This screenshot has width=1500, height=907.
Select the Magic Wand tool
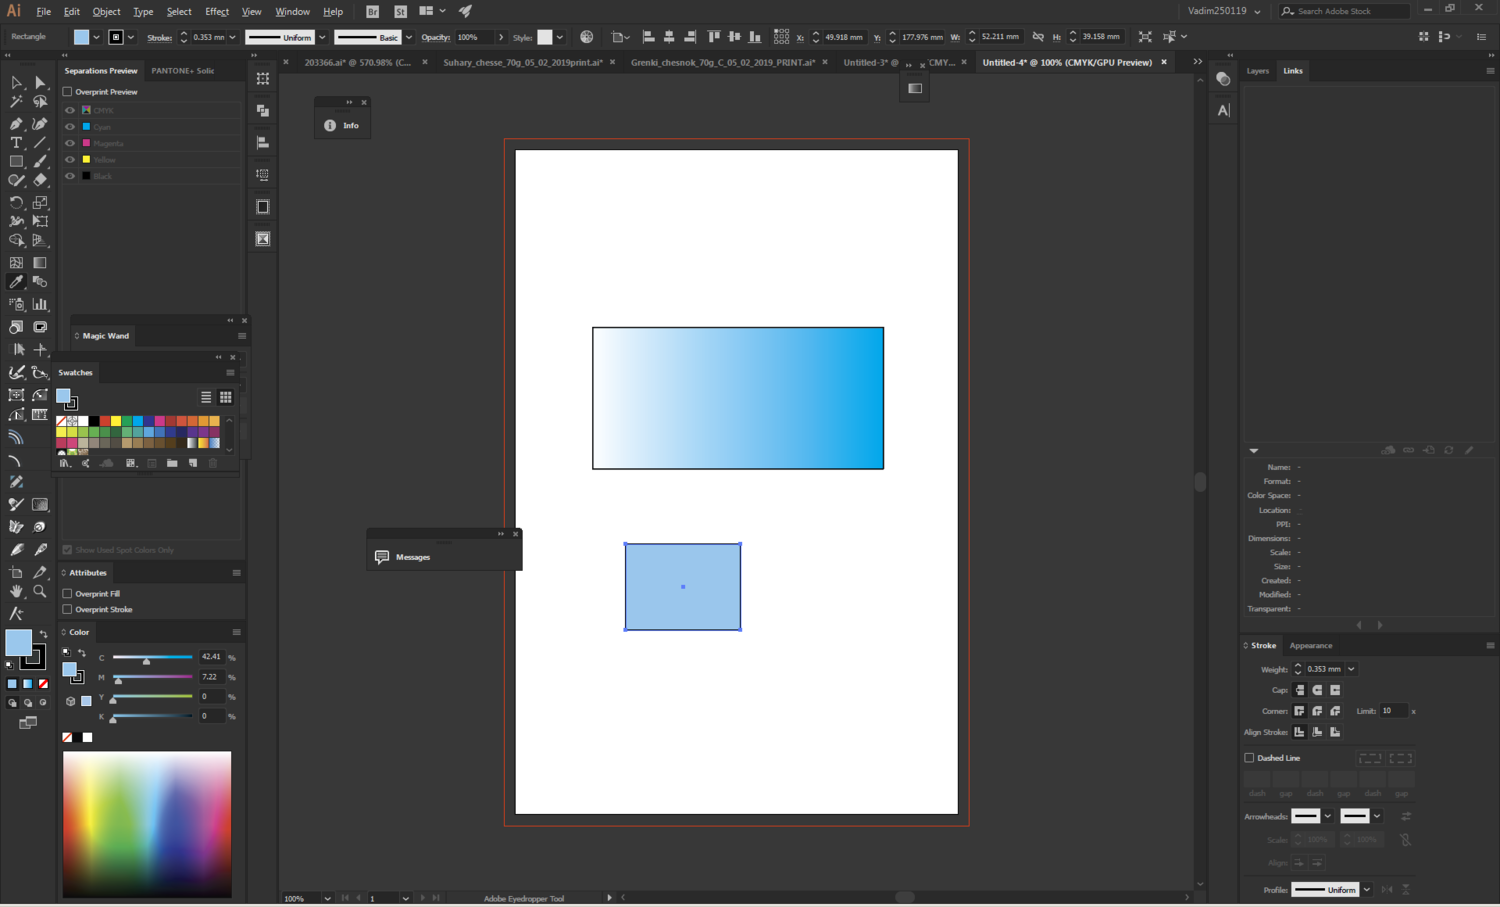click(x=16, y=102)
